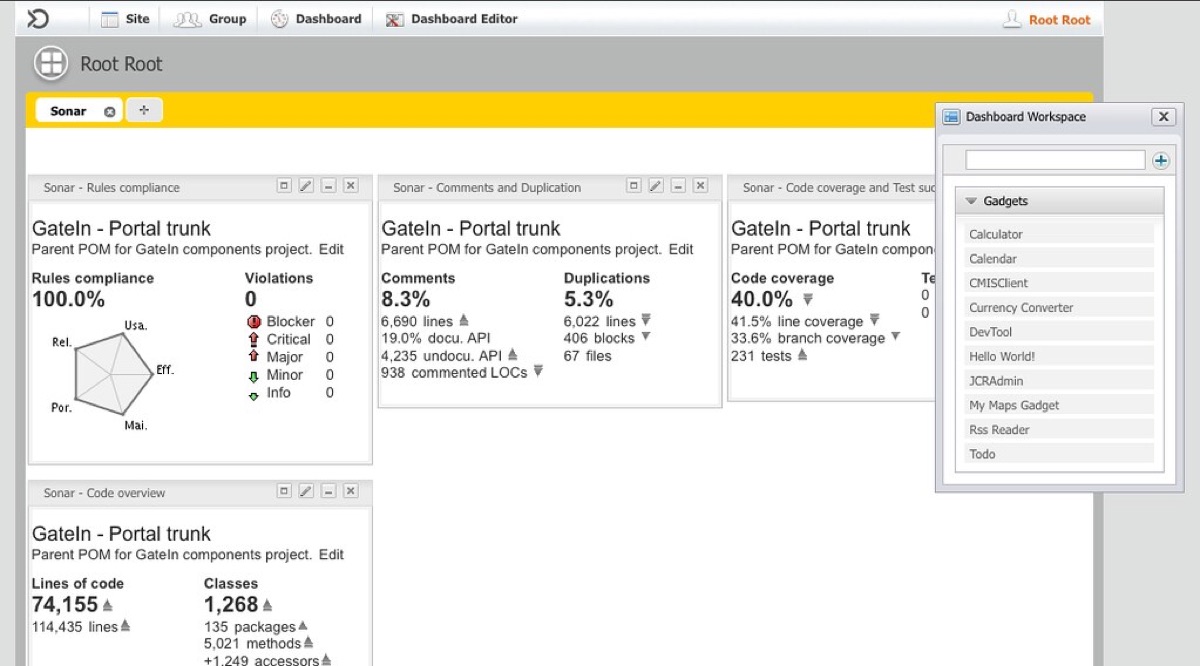Click the round dashboard grid icon beside Root Root
The height and width of the screenshot is (666, 1200).
pos(51,63)
